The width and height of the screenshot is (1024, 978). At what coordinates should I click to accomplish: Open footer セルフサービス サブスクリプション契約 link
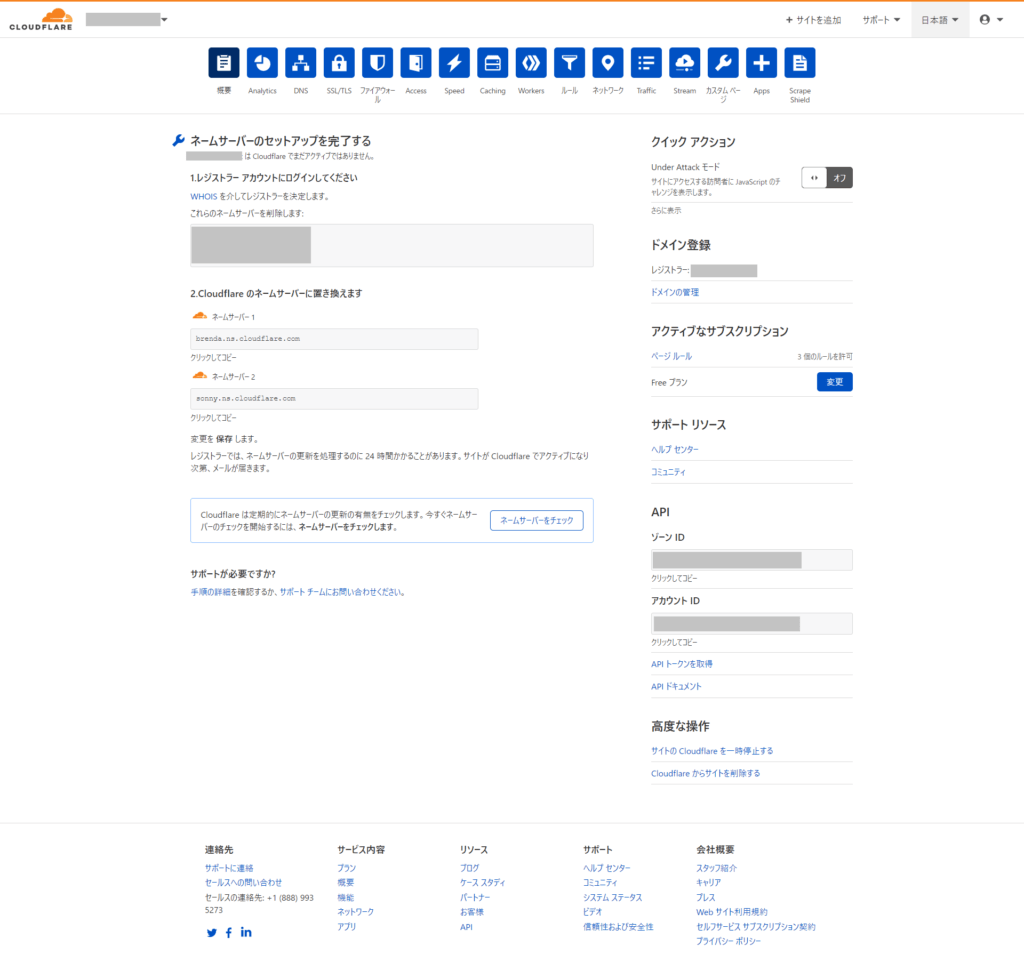(x=756, y=927)
